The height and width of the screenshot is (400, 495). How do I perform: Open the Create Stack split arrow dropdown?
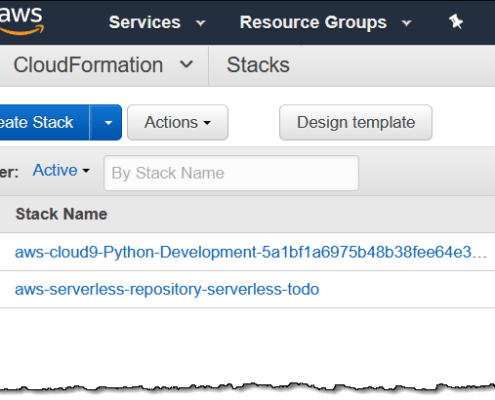tap(106, 122)
